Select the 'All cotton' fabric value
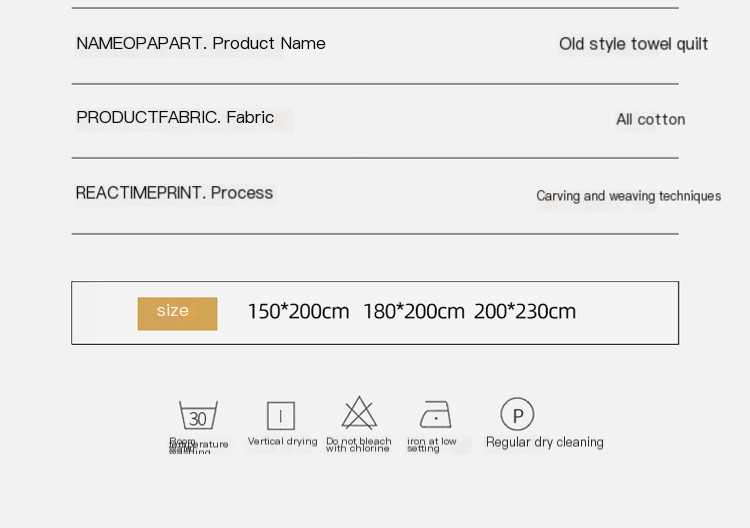The width and height of the screenshot is (750, 528). click(x=650, y=120)
